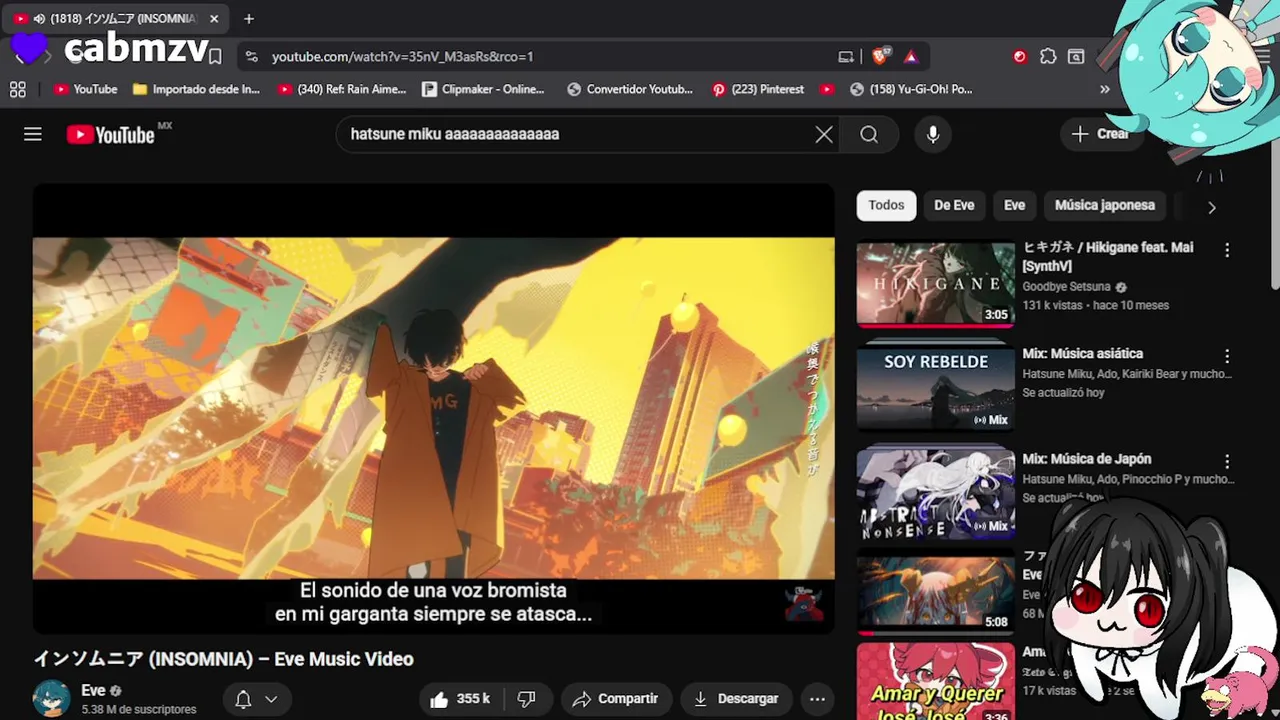The width and height of the screenshot is (1280, 720).
Task: Click the bookmark icon beside the address bar
Action: [215, 57]
